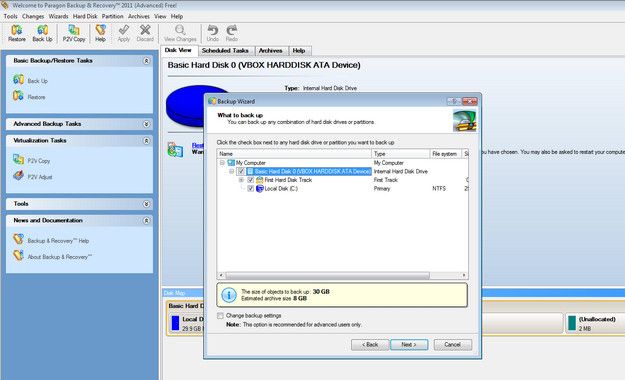Switch to the Scheduled Tasks tab
Screen dimensions: 625x380
225,51
